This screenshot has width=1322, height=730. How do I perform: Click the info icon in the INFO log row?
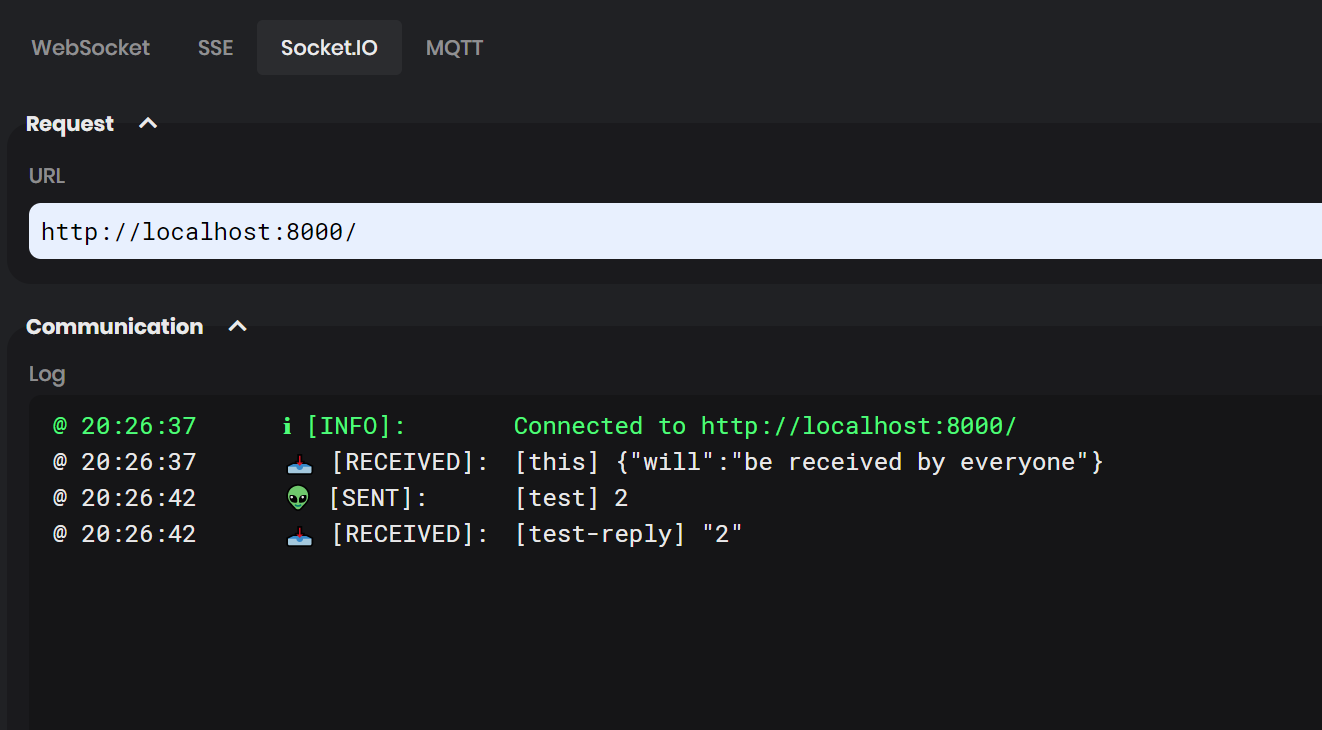click(287, 427)
